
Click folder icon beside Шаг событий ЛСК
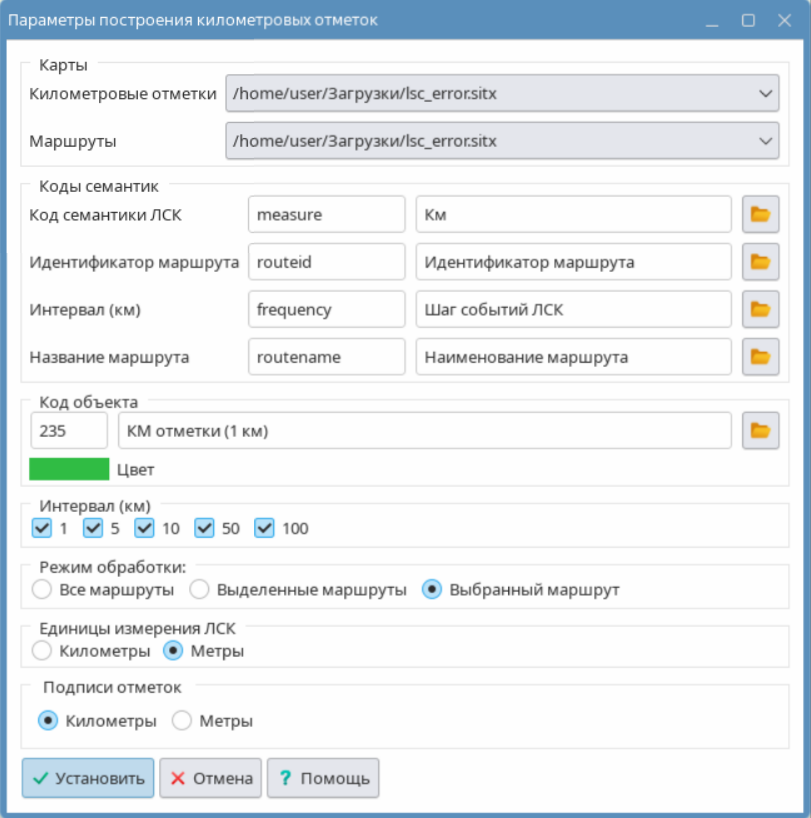coord(760,309)
